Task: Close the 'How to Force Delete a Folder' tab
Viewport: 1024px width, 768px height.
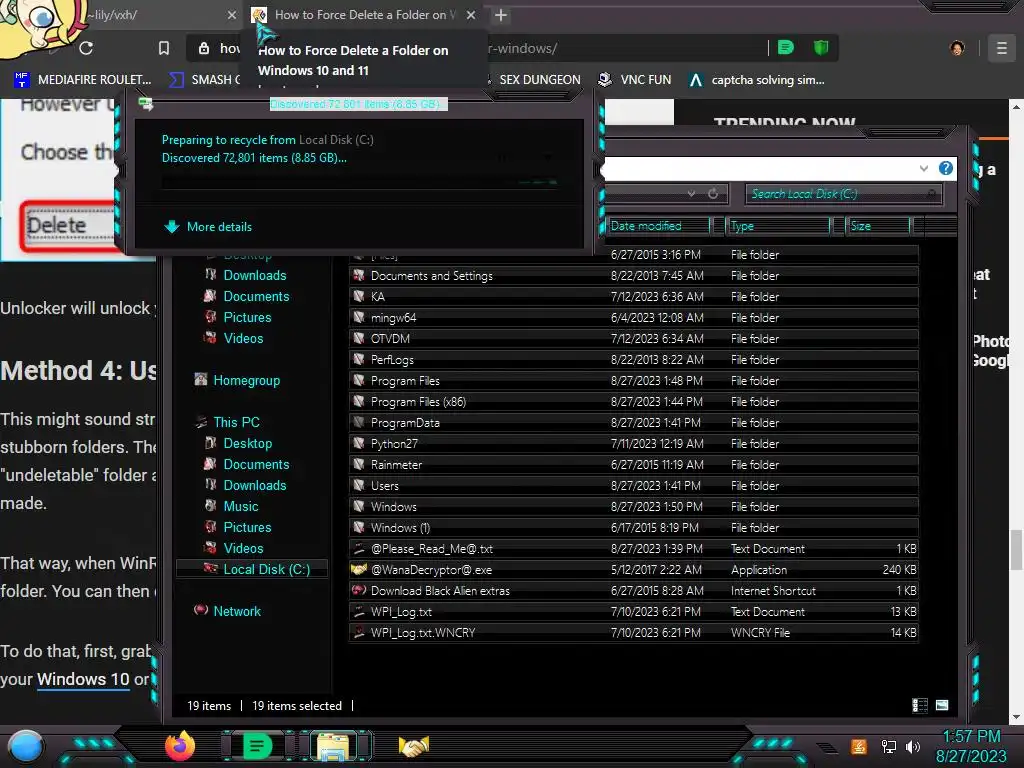Action: click(471, 15)
